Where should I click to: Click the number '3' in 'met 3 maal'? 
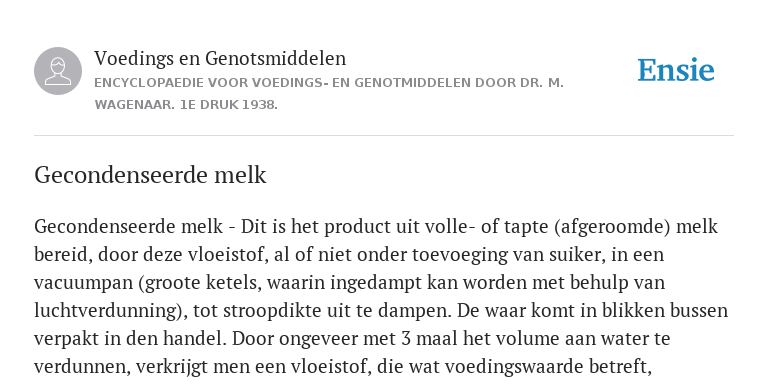point(408,339)
